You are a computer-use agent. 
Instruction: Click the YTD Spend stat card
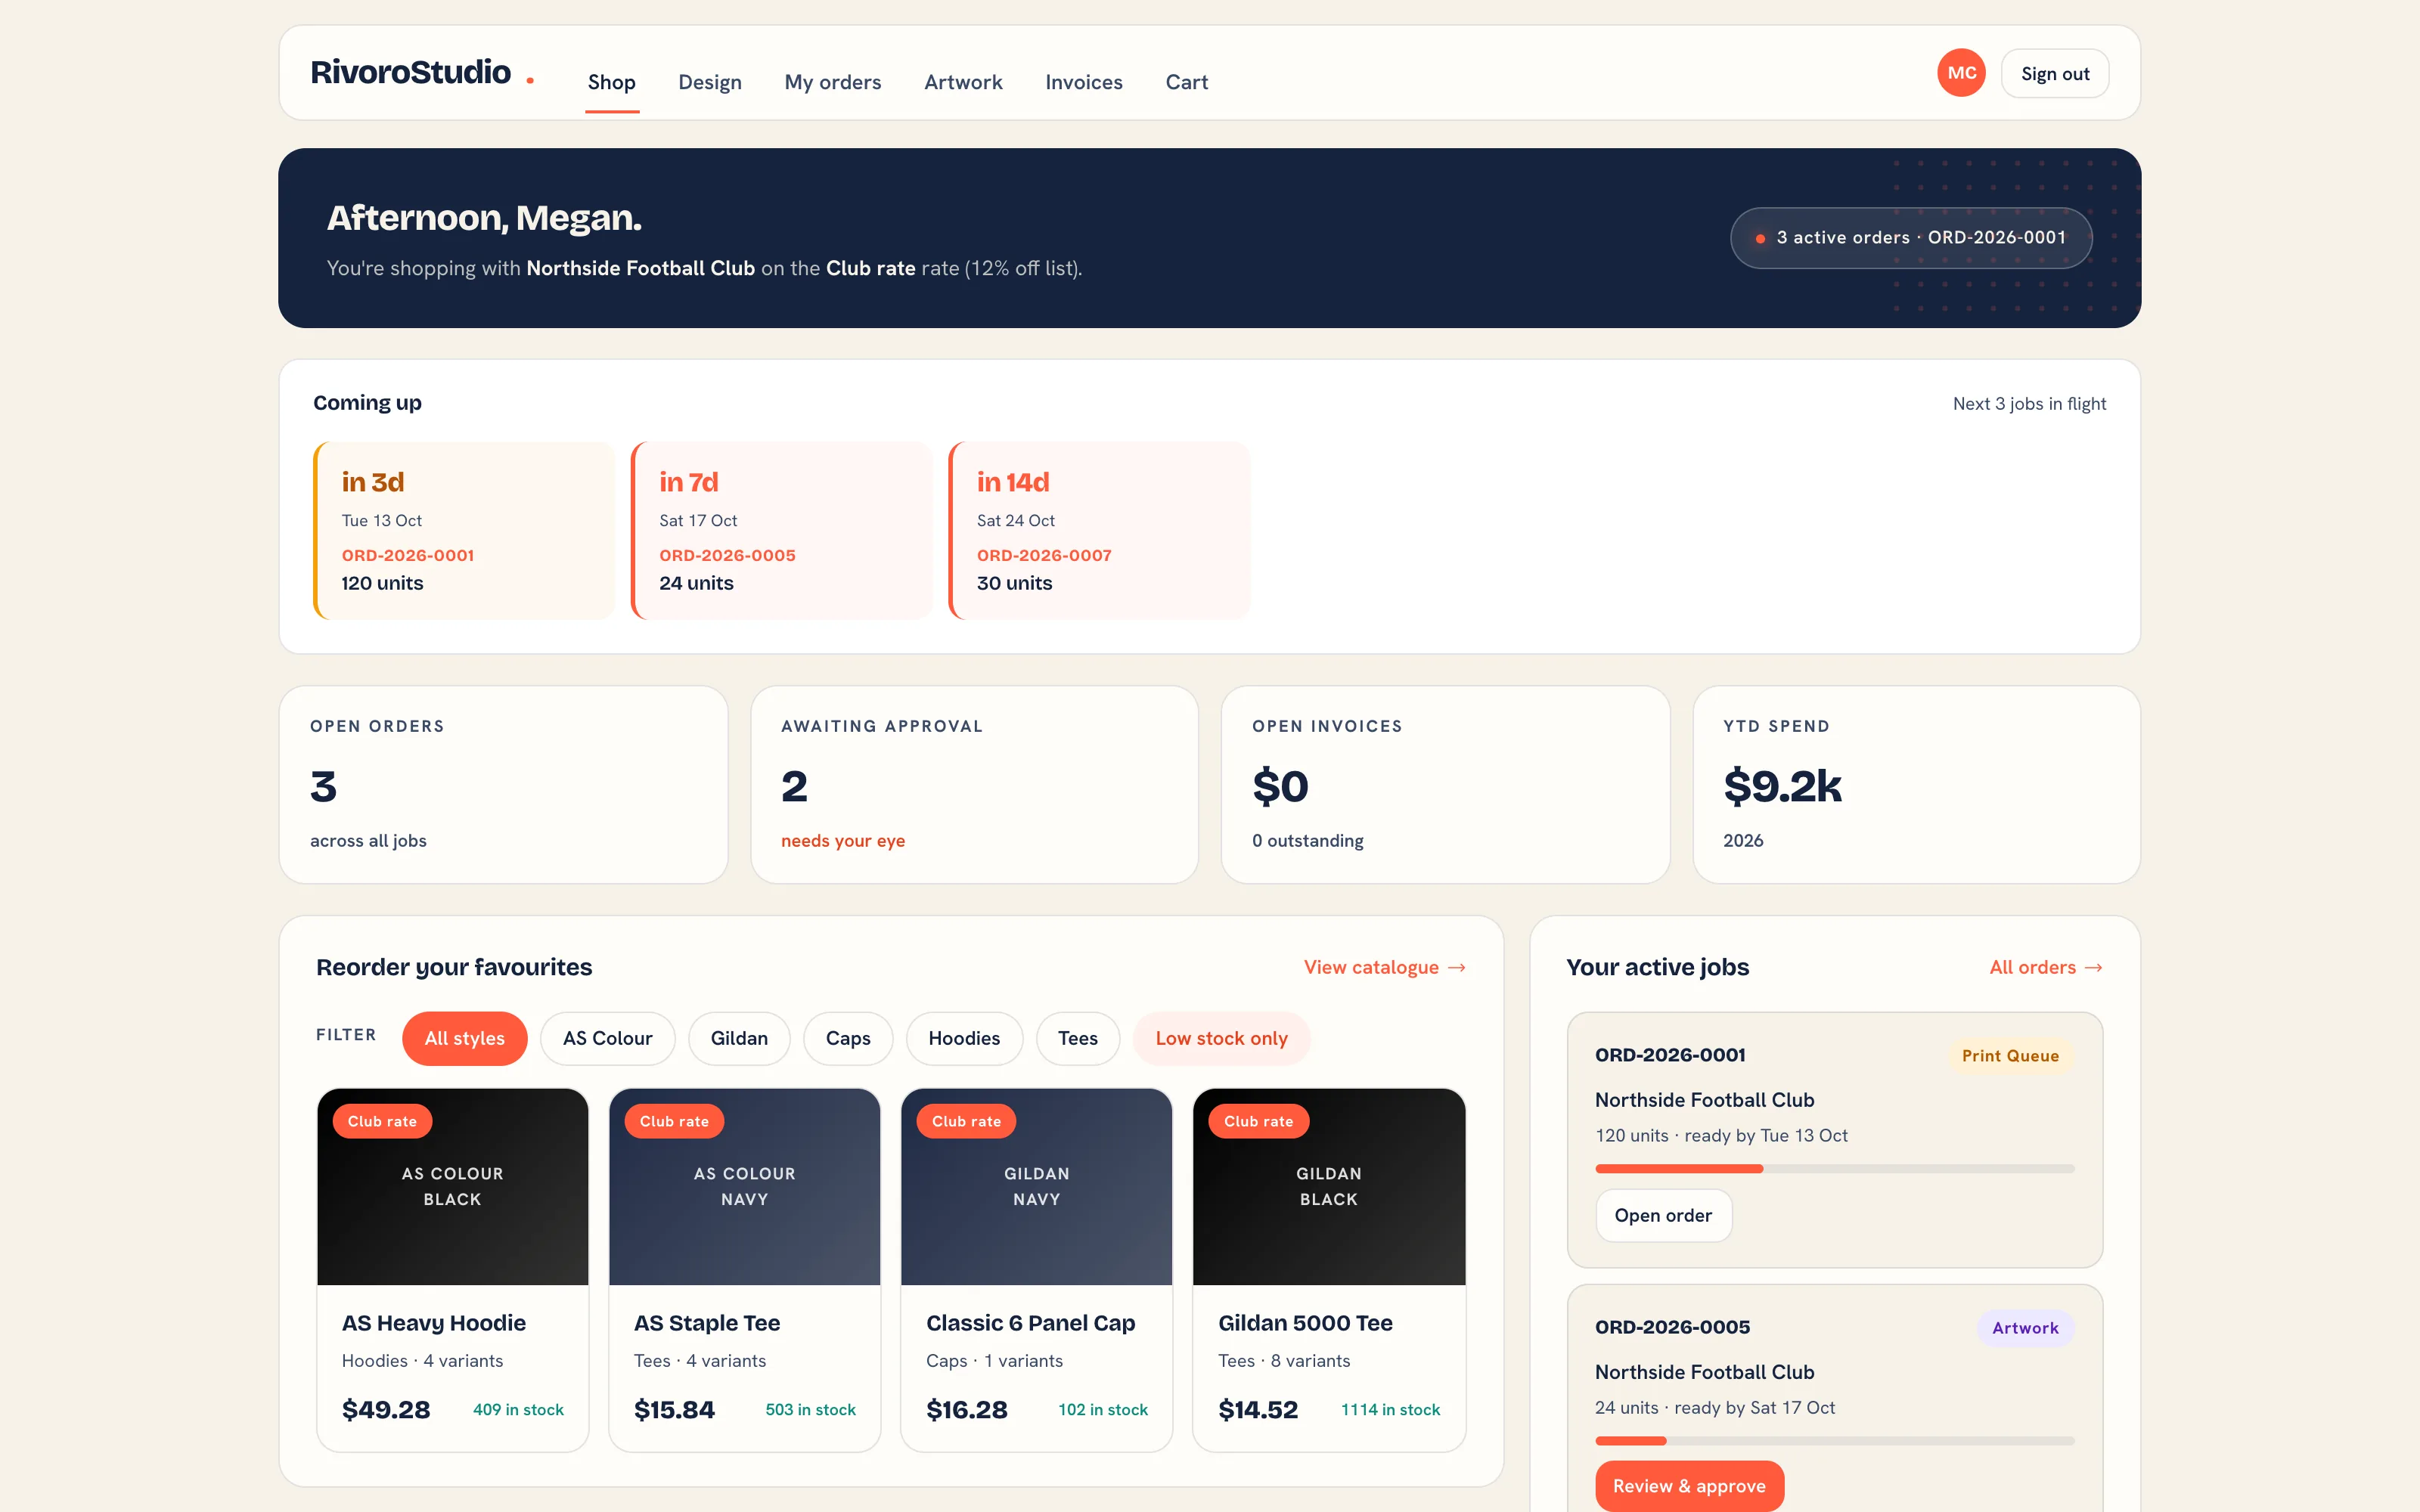(x=1916, y=784)
